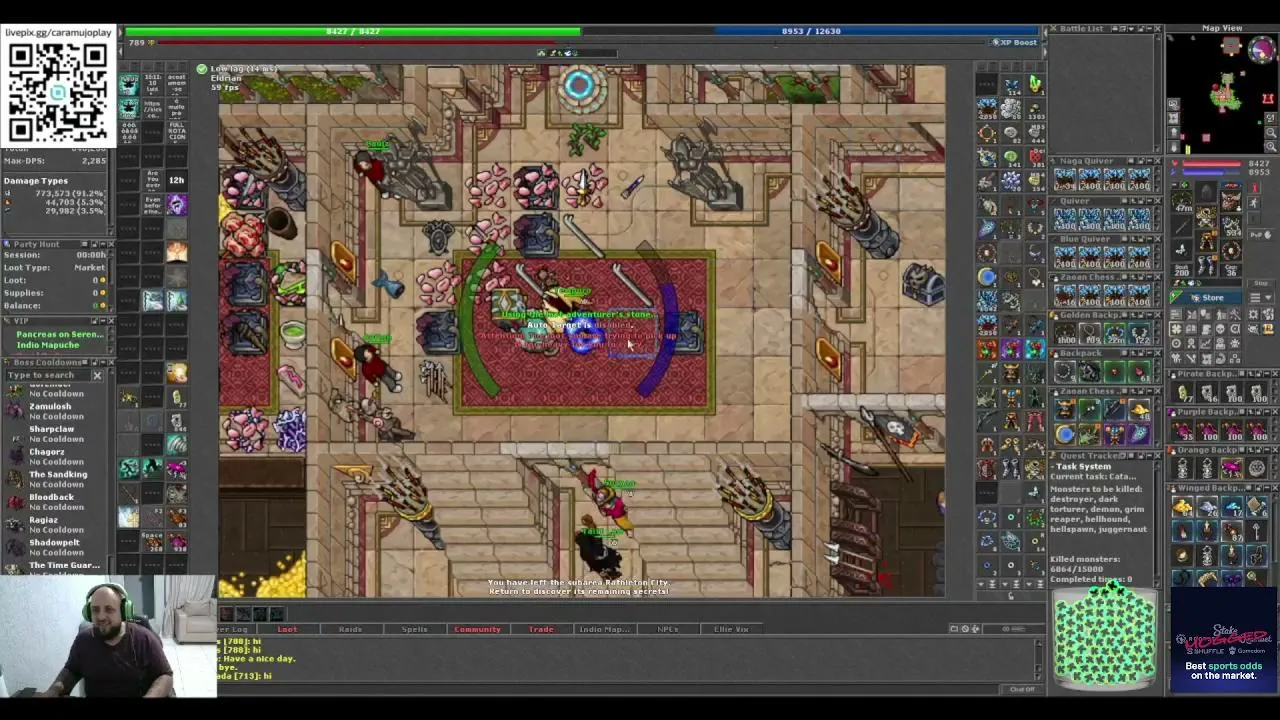Click the blue crescent moon action bar item
This screenshot has height=720, width=1280.
(987, 278)
